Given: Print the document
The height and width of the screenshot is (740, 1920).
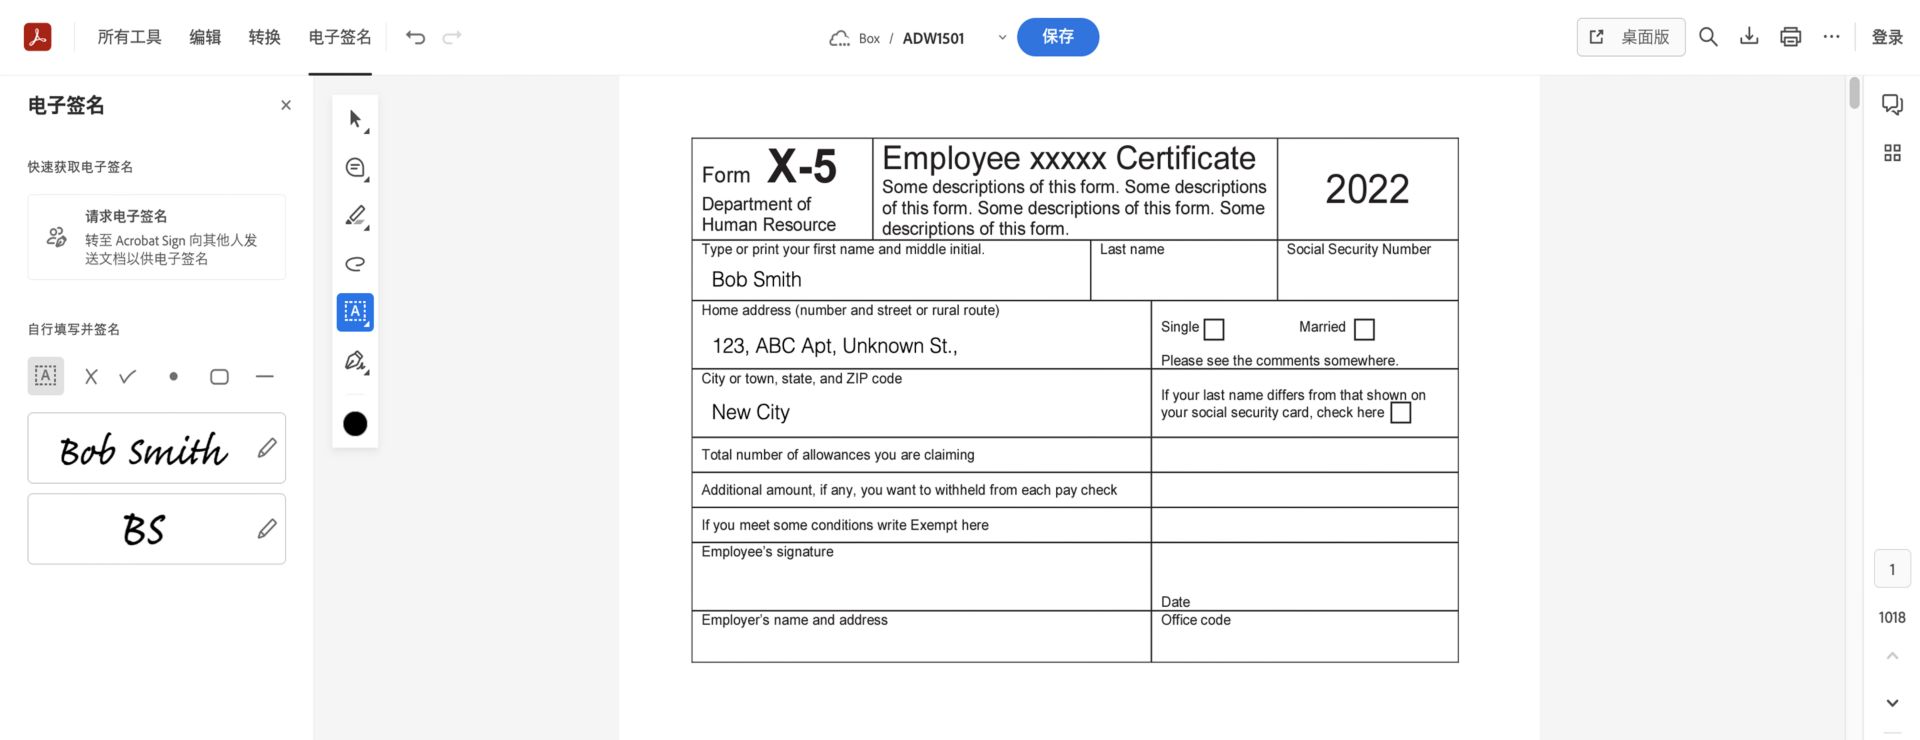Looking at the screenshot, I should click(x=1790, y=37).
